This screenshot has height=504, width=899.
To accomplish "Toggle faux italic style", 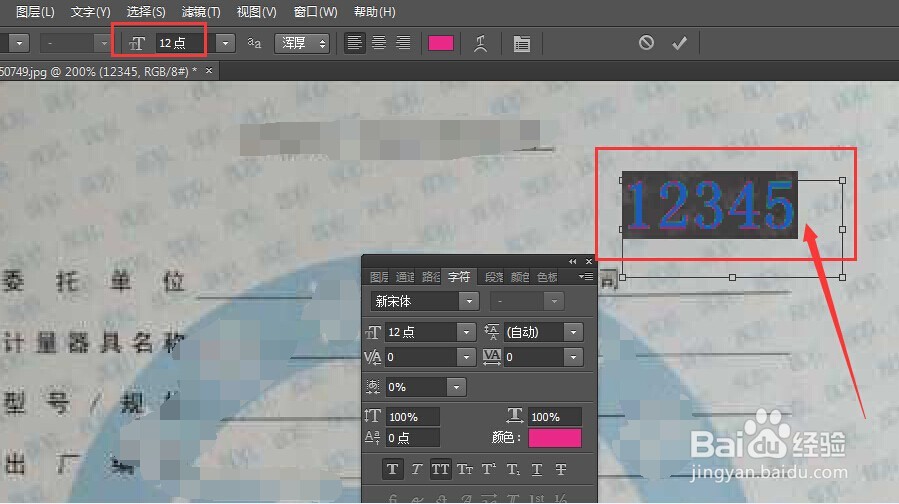I will tap(416, 469).
